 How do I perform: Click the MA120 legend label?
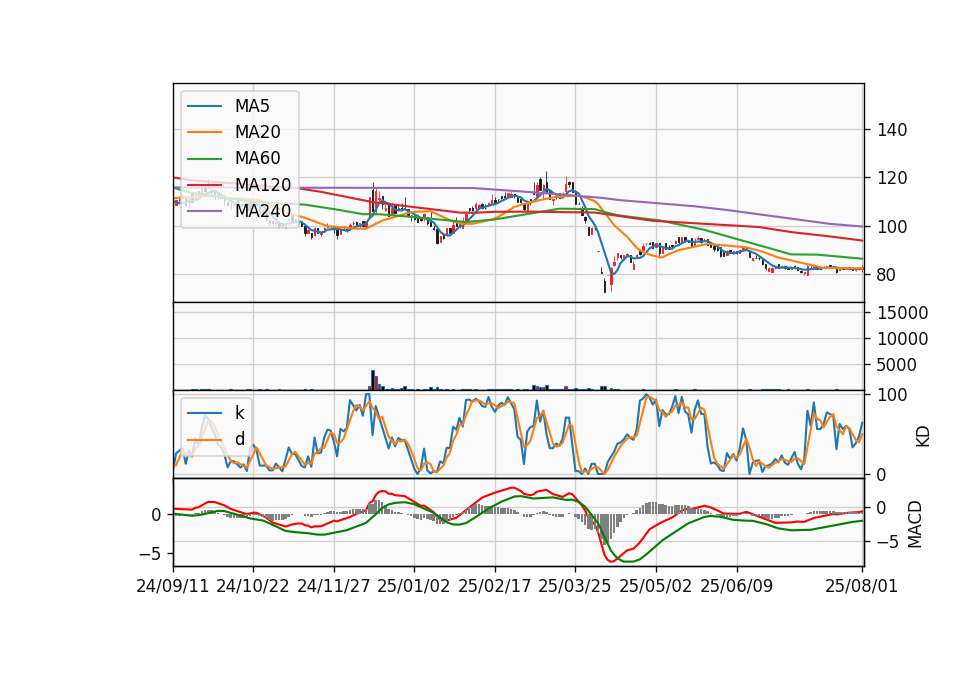click(263, 184)
